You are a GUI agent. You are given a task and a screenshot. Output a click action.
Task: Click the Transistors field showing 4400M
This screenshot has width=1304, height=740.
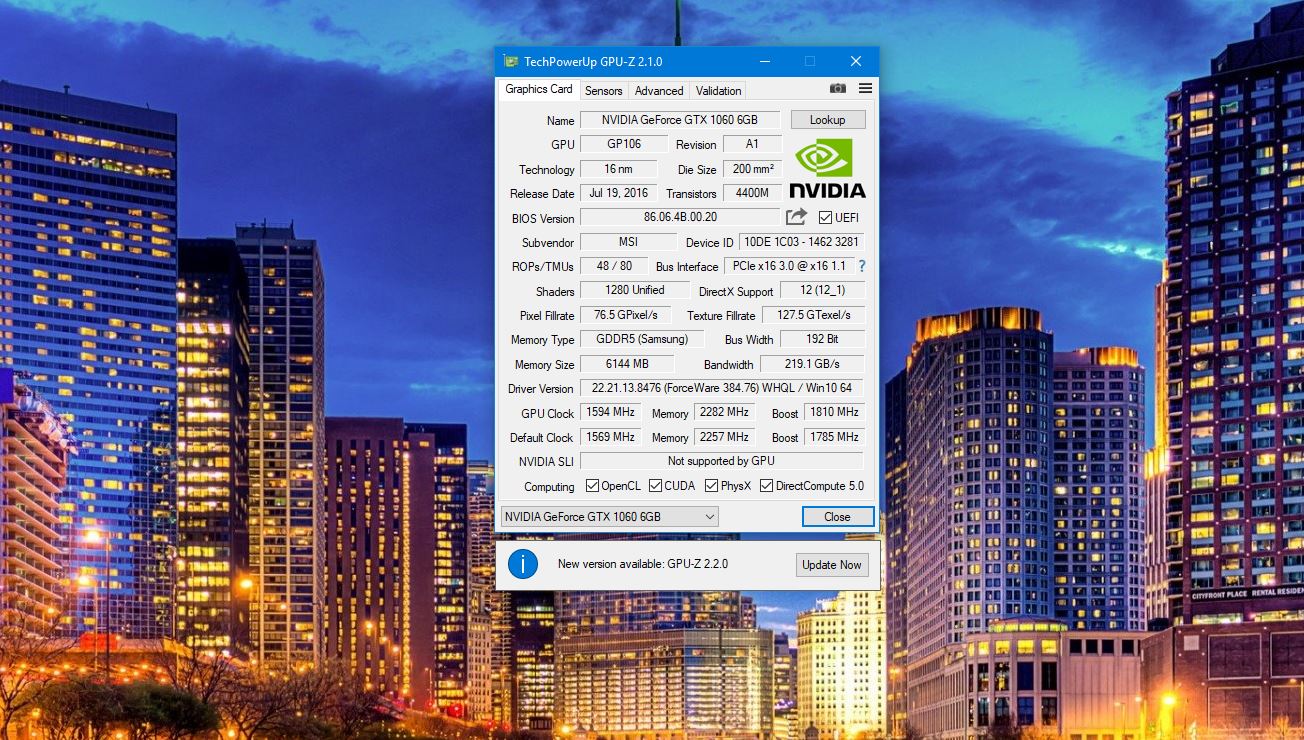pos(752,193)
